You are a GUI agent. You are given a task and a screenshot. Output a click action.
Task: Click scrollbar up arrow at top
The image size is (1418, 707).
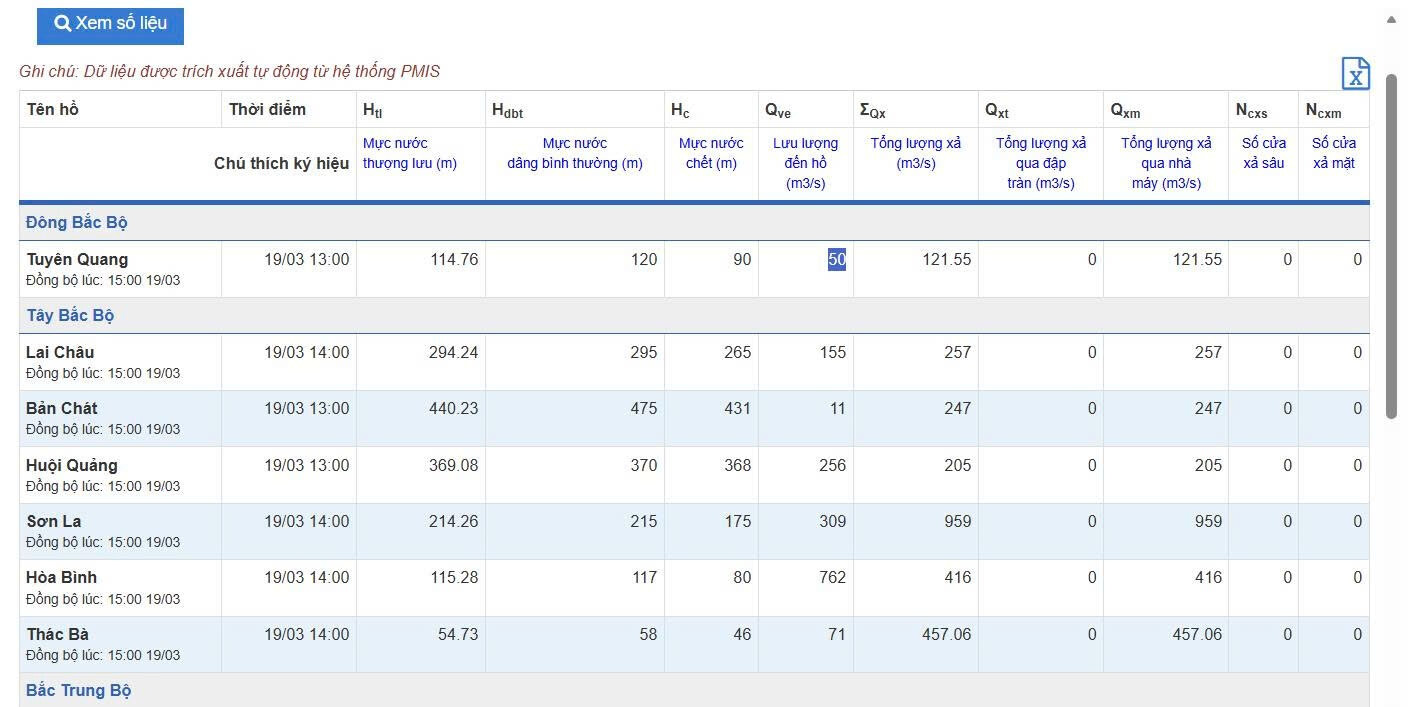1390,18
